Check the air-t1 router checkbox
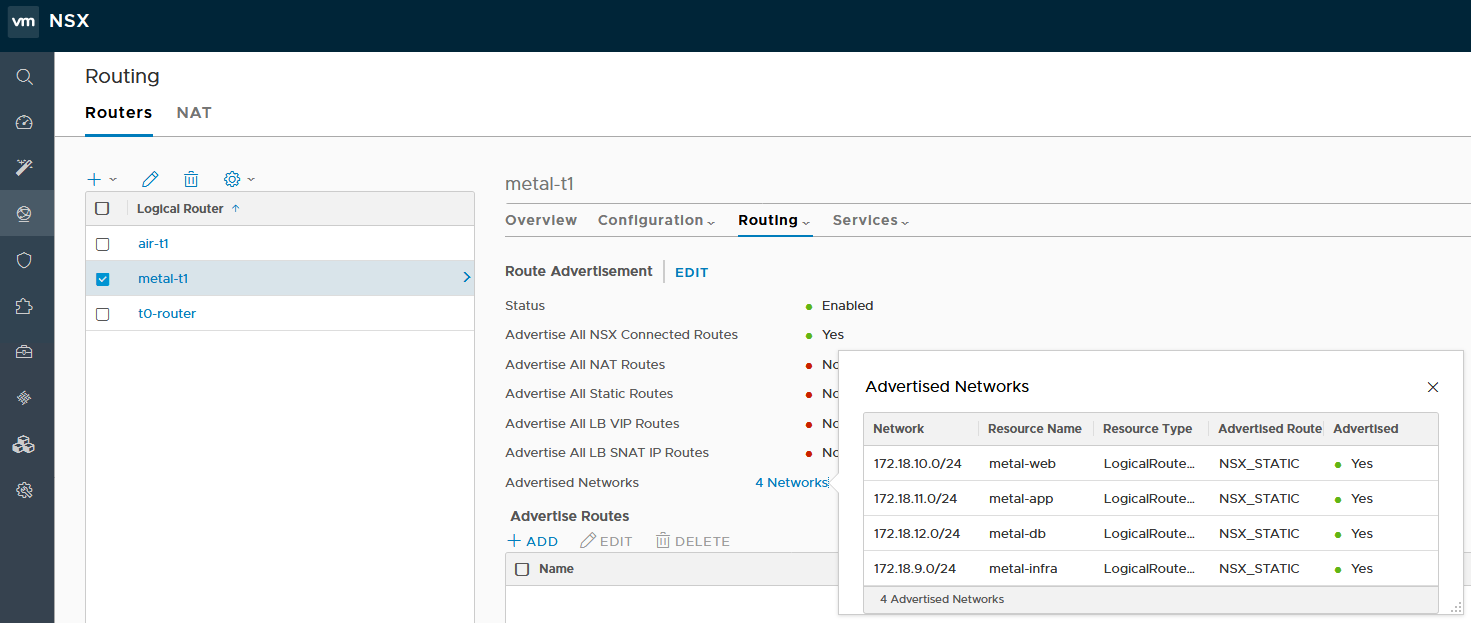The height and width of the screenshot is (623, 1471). pos(102,244)
